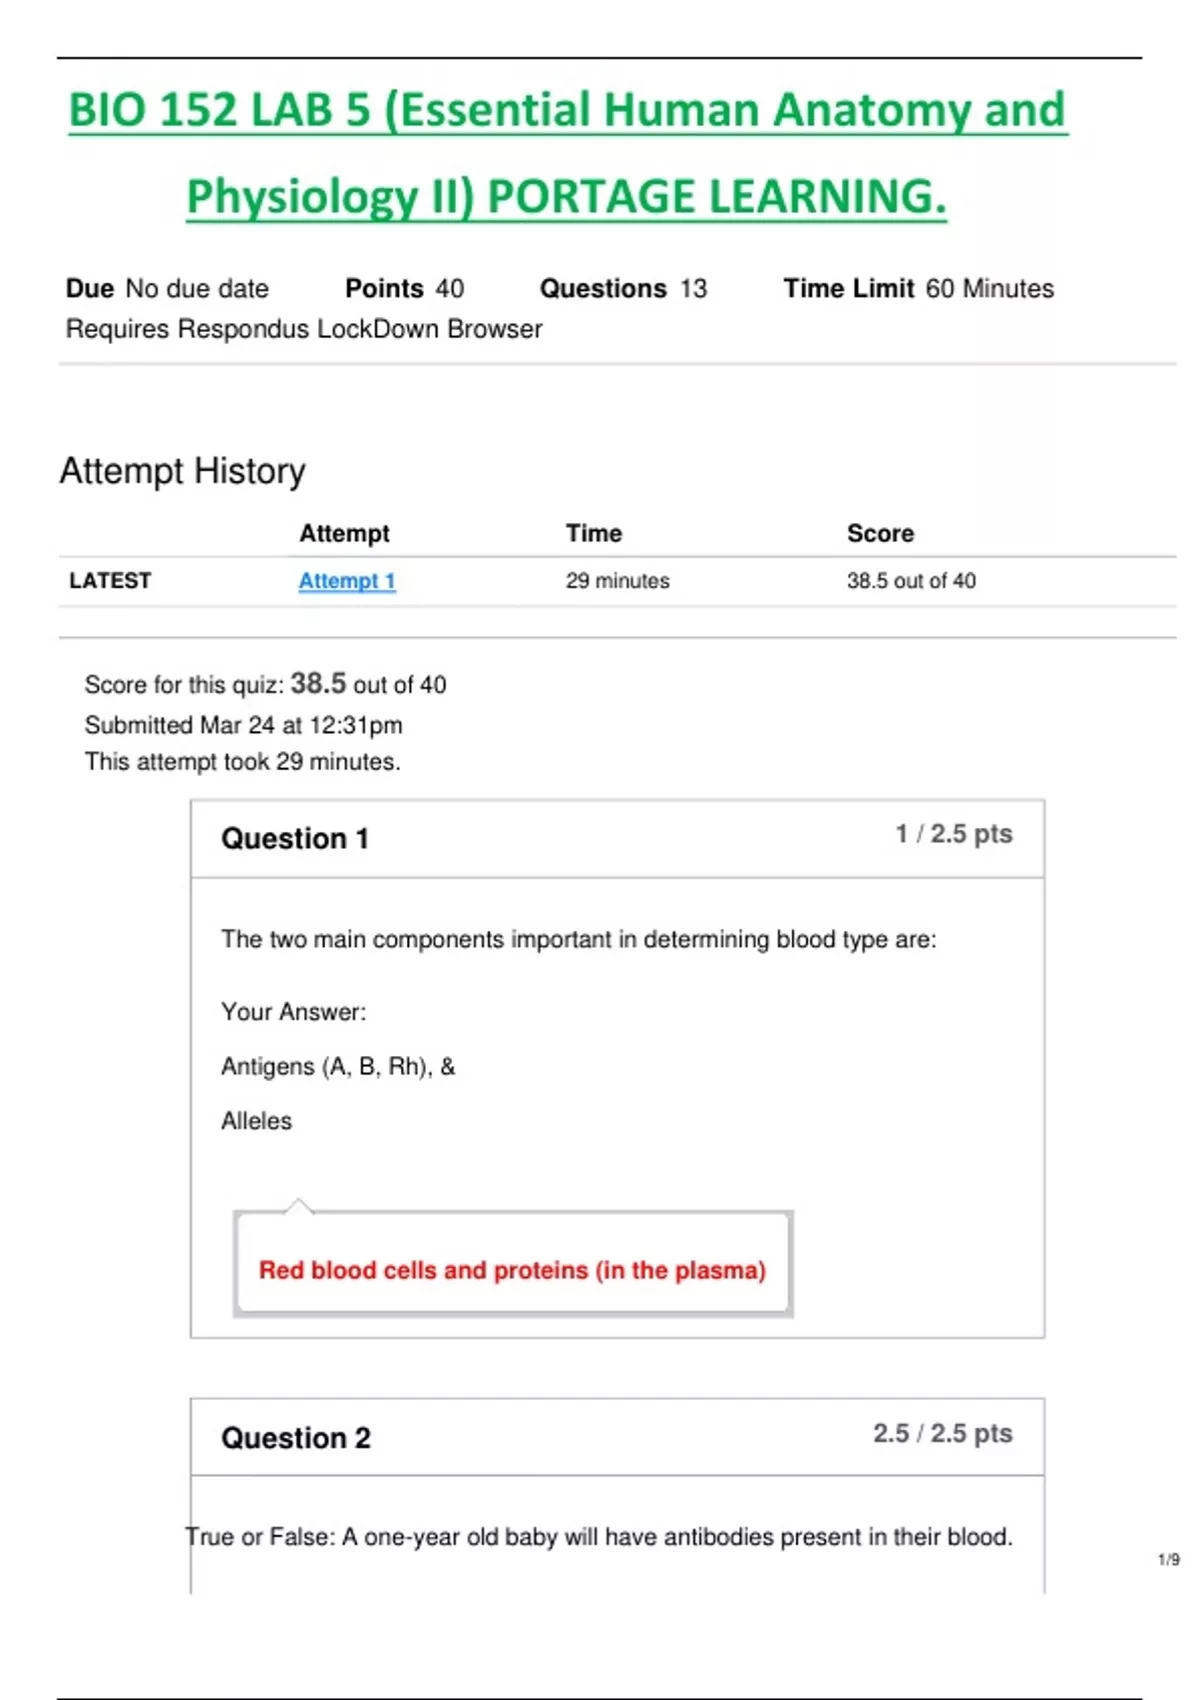Click the Time column header
The height and width of the screenshot is (1700, 1200).
594,533
